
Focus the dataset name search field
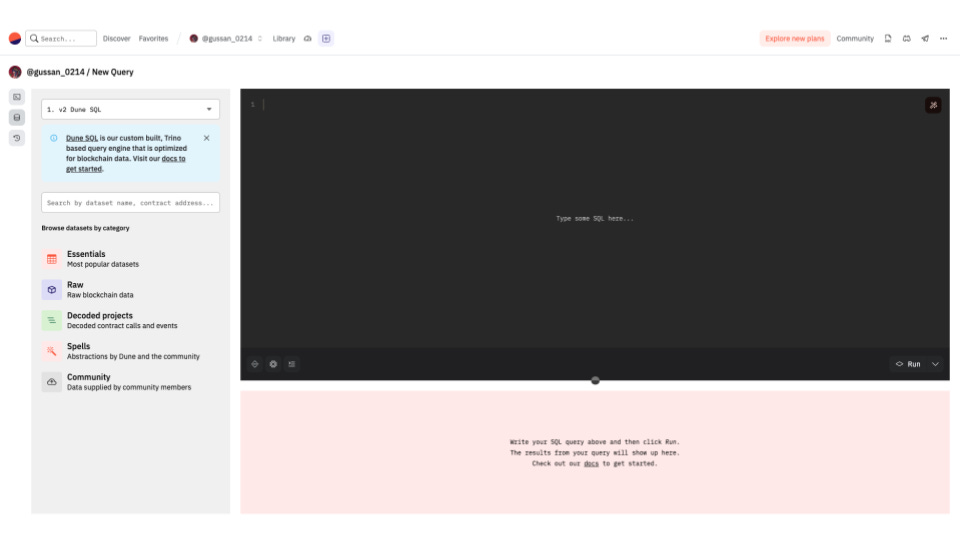130,203
